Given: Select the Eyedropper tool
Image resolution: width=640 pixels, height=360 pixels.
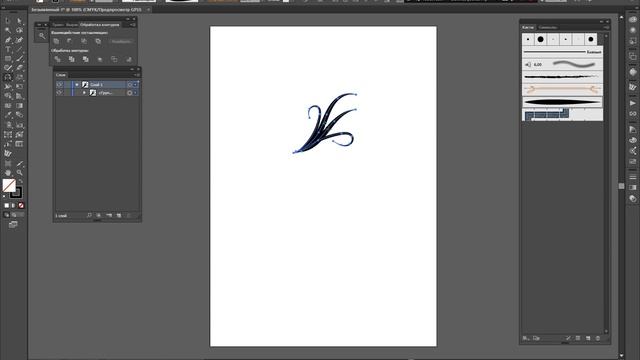Looking at the screenshot, I should [x=8, y=116].
